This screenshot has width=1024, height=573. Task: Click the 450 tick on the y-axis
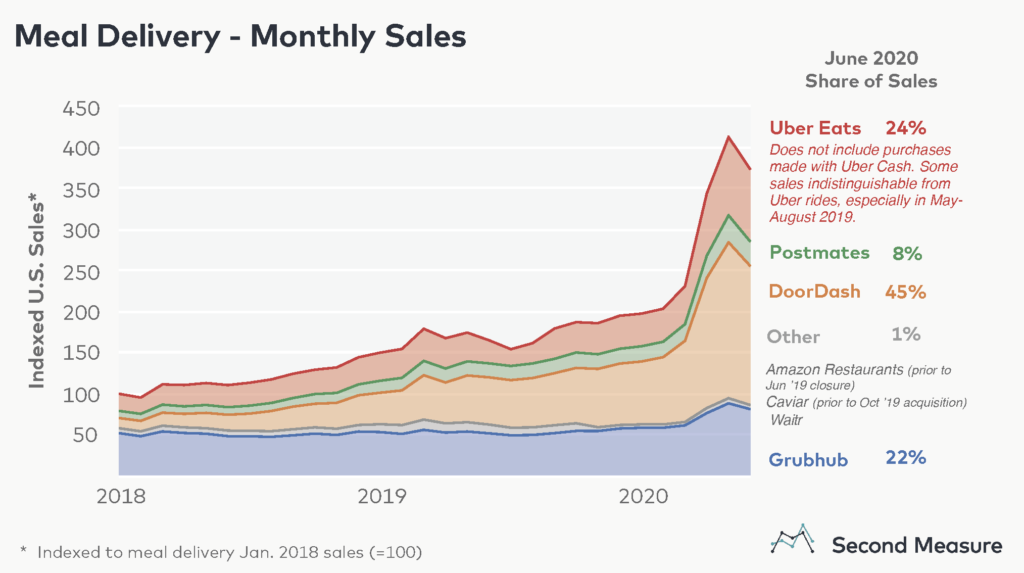tap(83, 108)
